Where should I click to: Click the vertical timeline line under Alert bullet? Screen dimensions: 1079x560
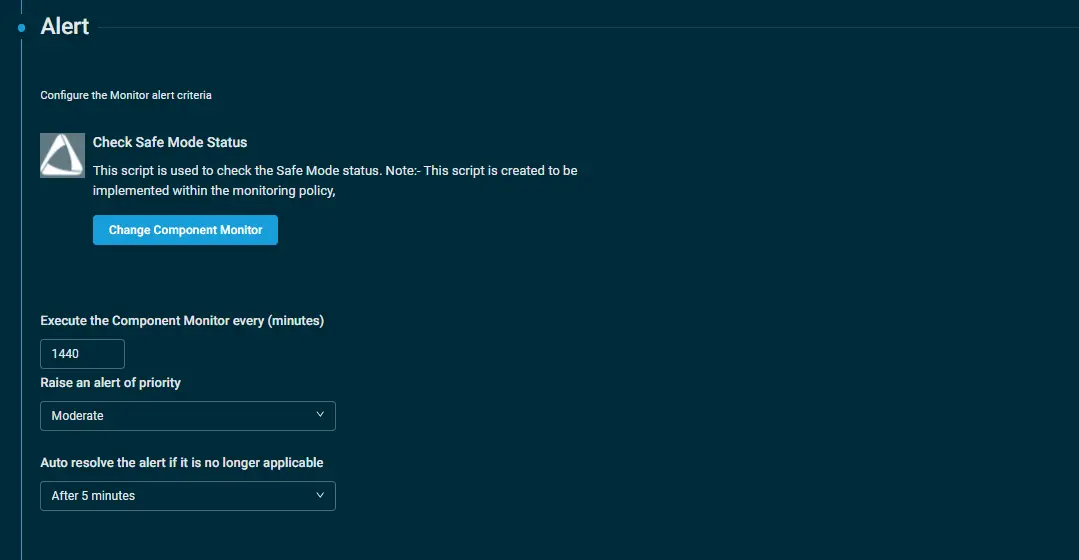[x=21, y=300]
